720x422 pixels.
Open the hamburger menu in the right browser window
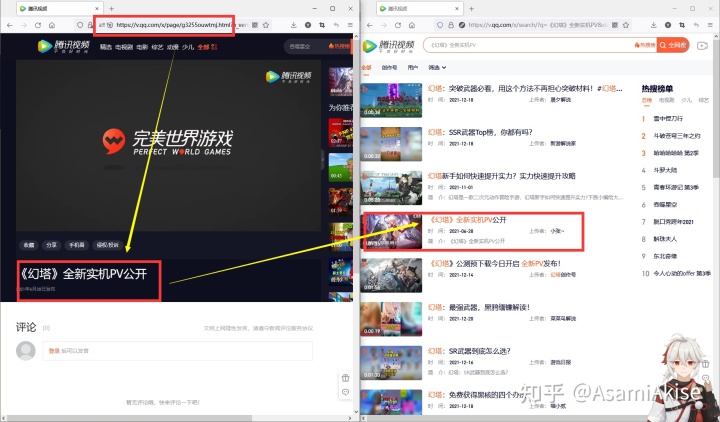pyautogui.click(x=710, y=25)
